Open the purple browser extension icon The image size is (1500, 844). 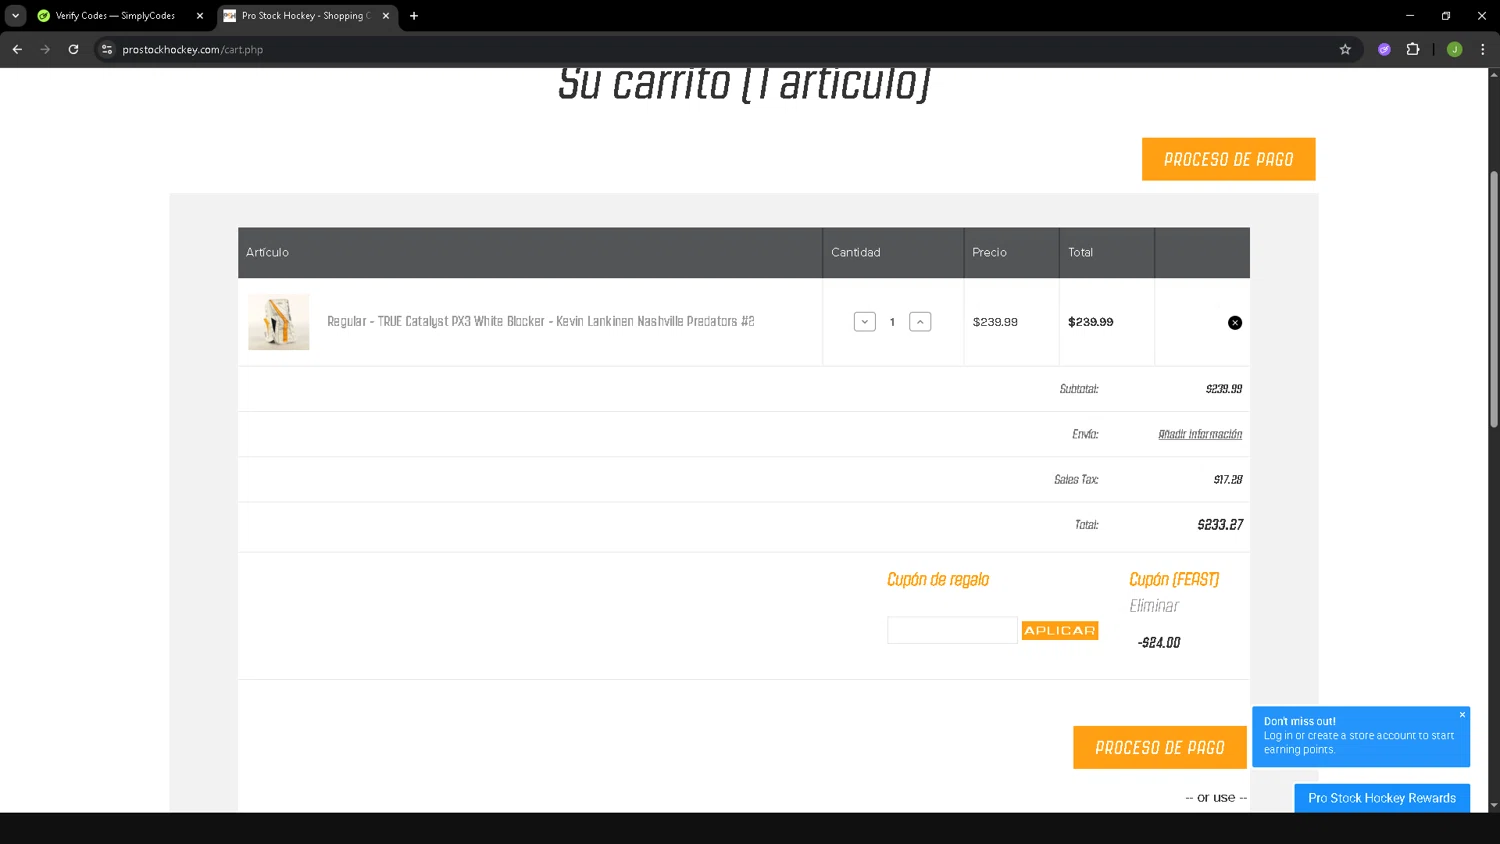[1384, 49]
